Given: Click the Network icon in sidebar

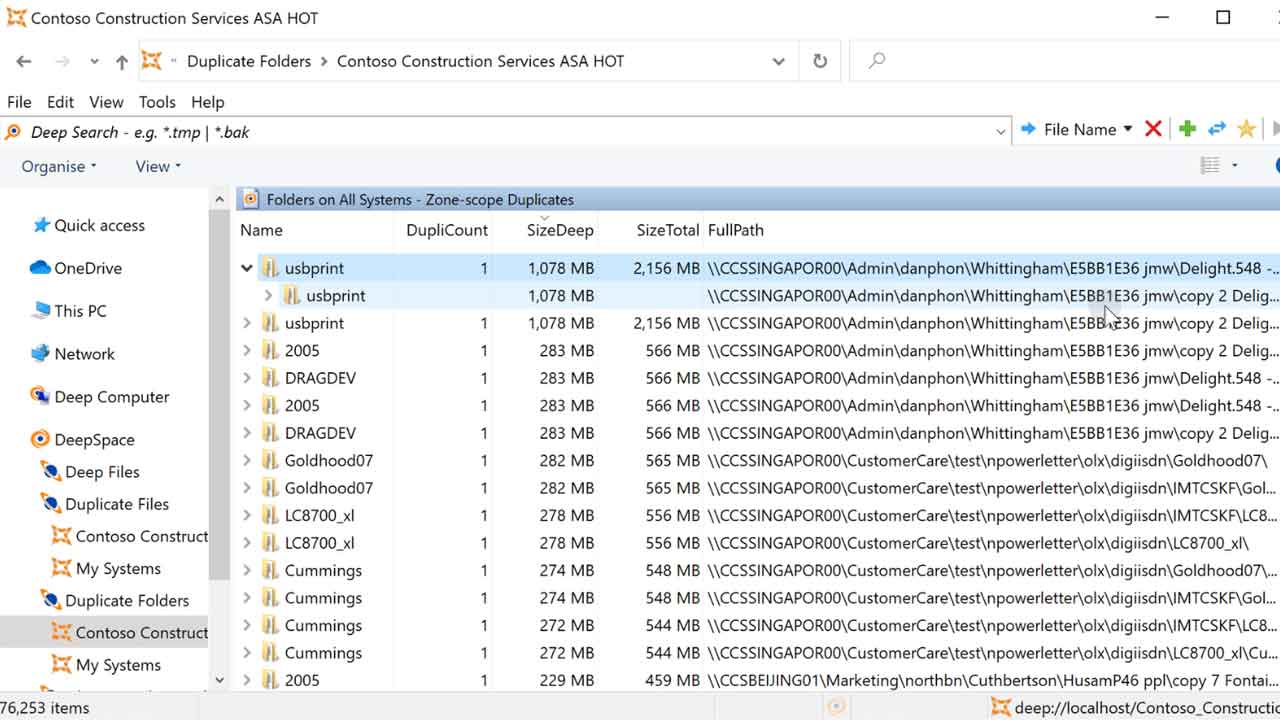Looking at the screenshot, I should pos(40,354).
